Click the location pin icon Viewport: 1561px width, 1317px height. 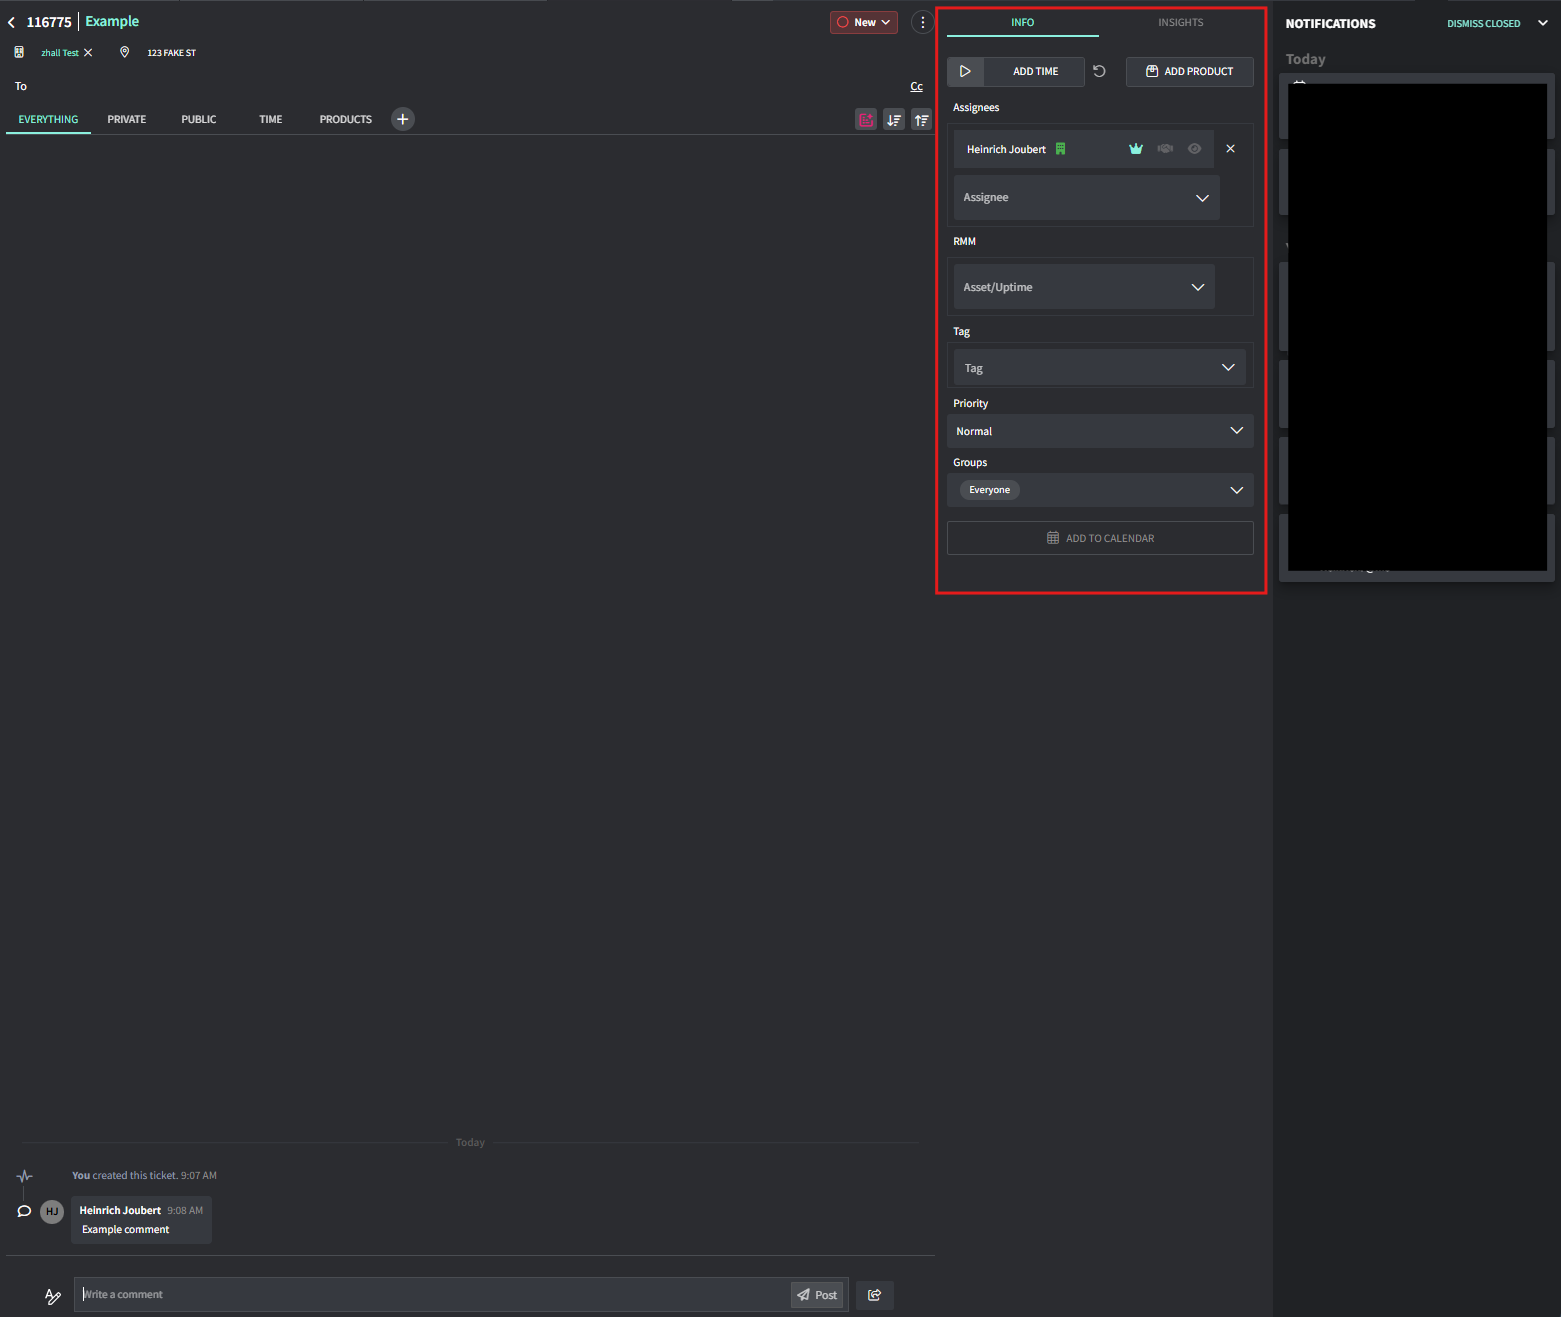coord(124,52)
